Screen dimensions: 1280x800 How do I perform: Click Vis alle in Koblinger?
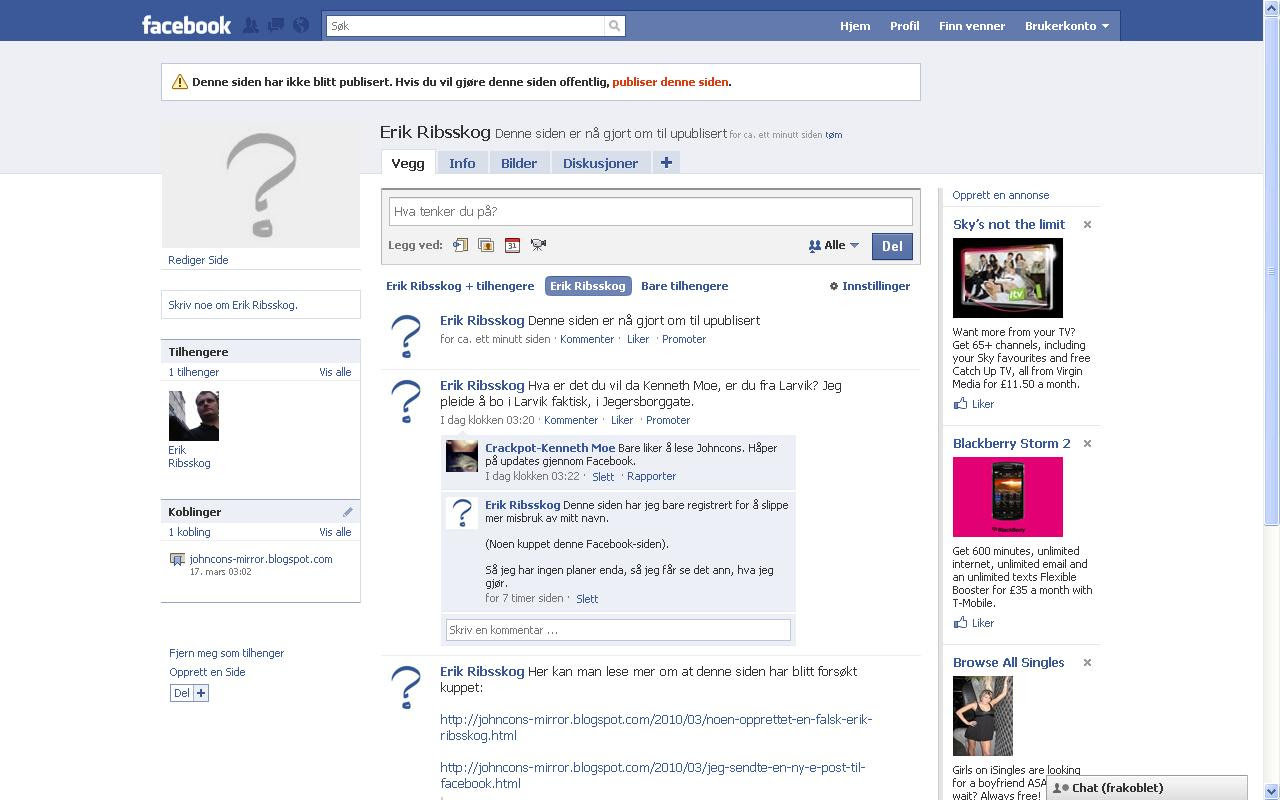[335, 532]
